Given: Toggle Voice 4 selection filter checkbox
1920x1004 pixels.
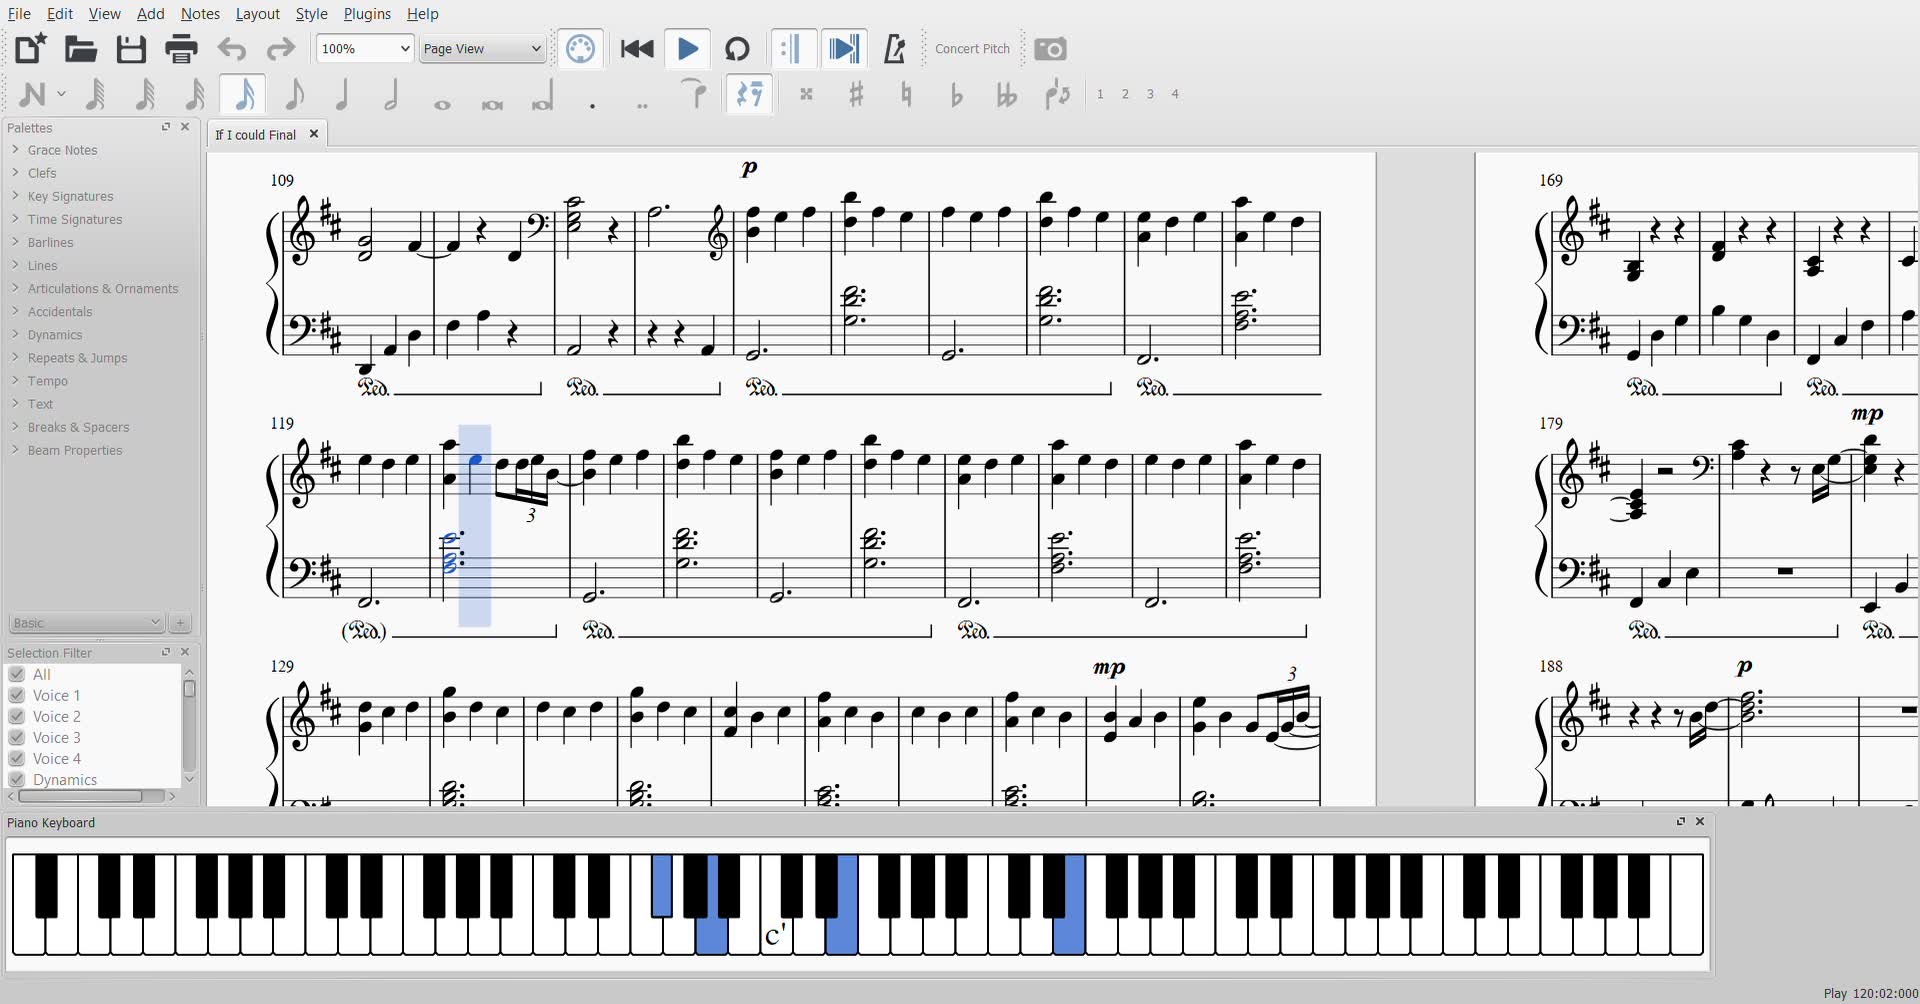Looking at the screenshot, I should [x=17, y=758].
